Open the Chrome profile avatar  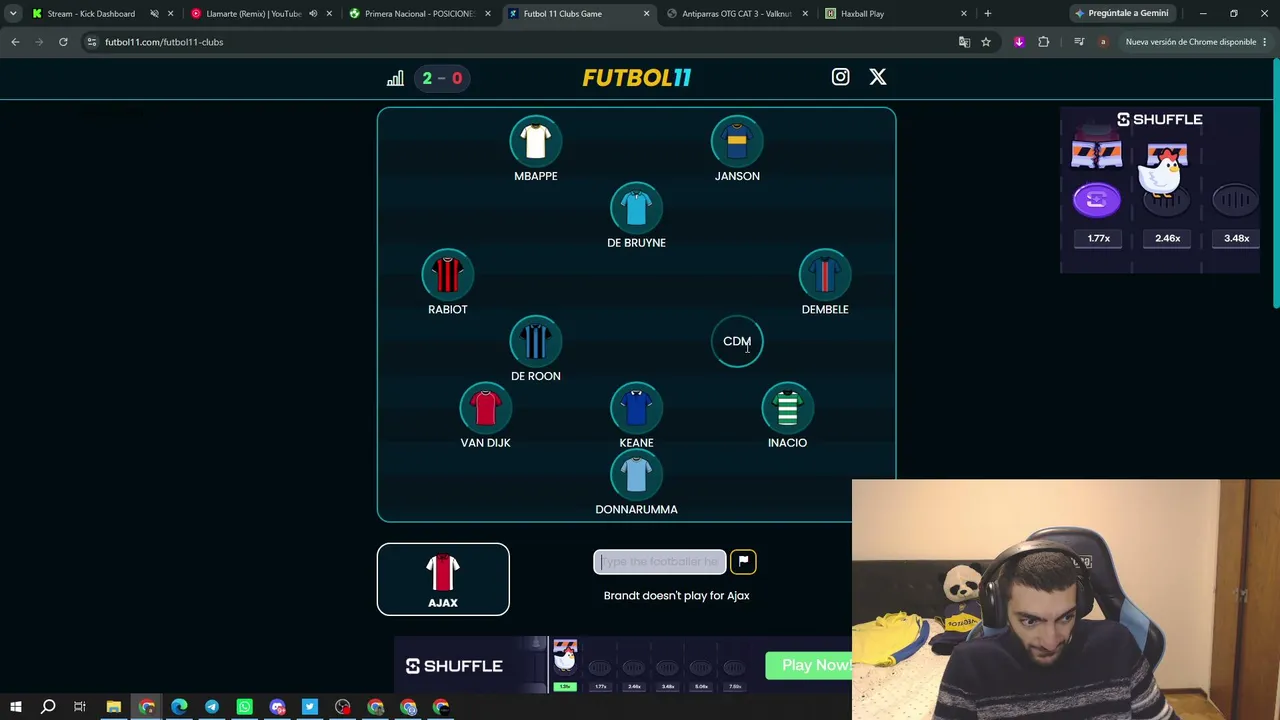tap(1103, 42)
